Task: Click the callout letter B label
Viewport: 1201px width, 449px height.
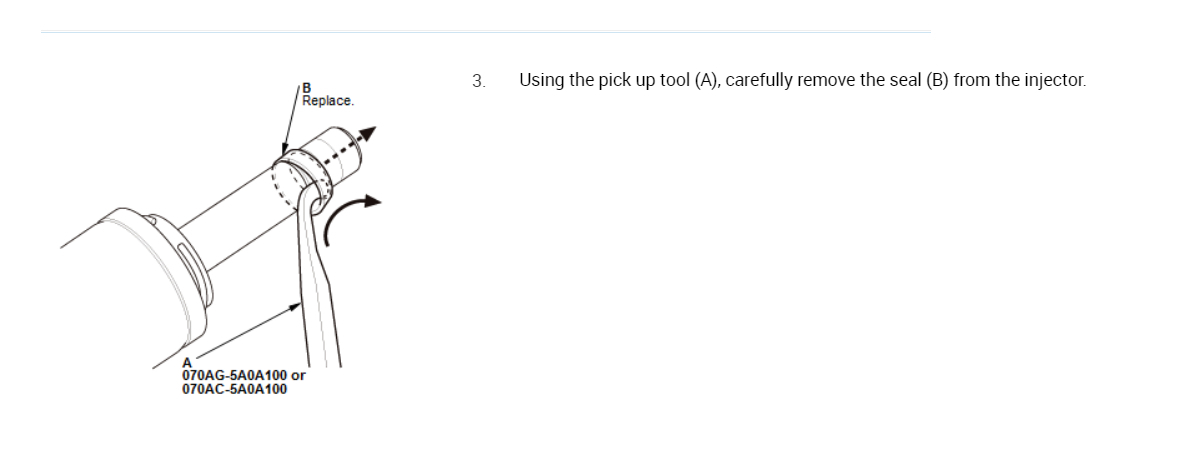Action: [x=306, y=88]
